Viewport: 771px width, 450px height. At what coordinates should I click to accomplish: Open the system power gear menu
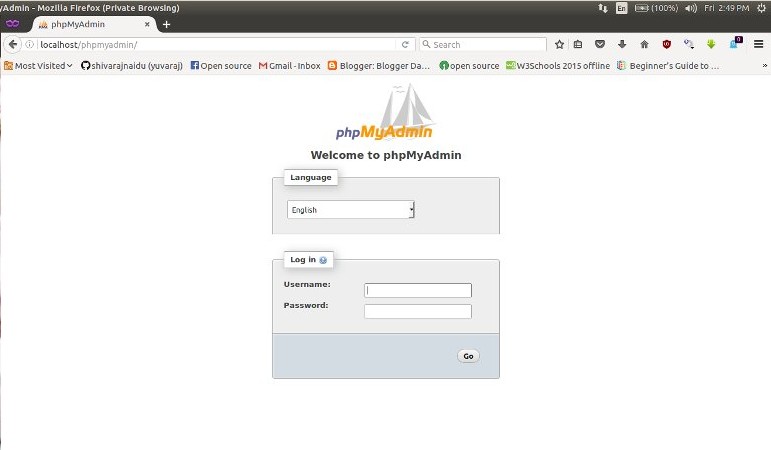pyautogui.click(x=761, y=8)
